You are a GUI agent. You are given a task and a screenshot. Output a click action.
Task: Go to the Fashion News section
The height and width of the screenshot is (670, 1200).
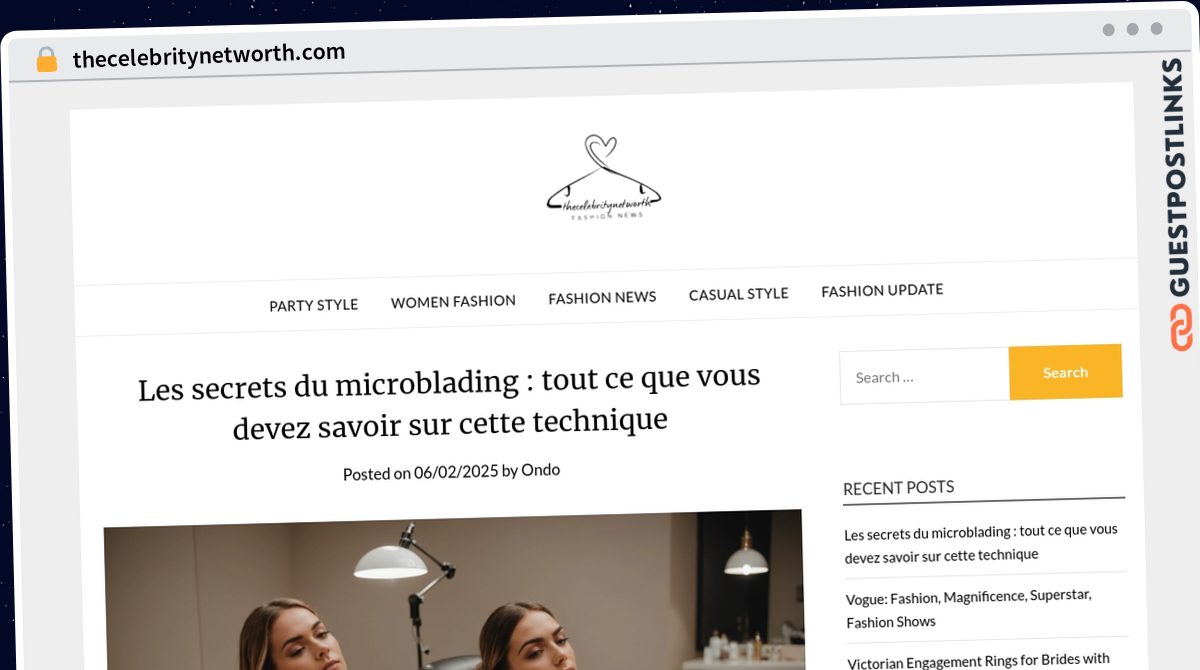coord(602,297)
